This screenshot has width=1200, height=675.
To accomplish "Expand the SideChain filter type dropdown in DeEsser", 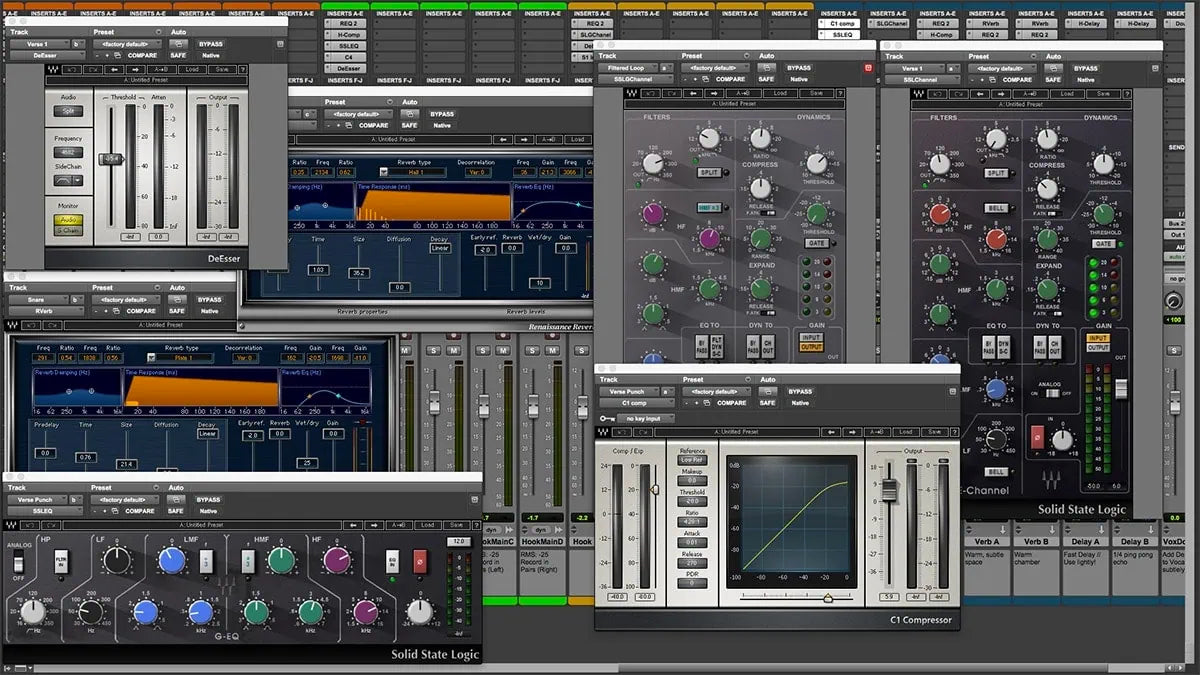I will click(69, 180).
